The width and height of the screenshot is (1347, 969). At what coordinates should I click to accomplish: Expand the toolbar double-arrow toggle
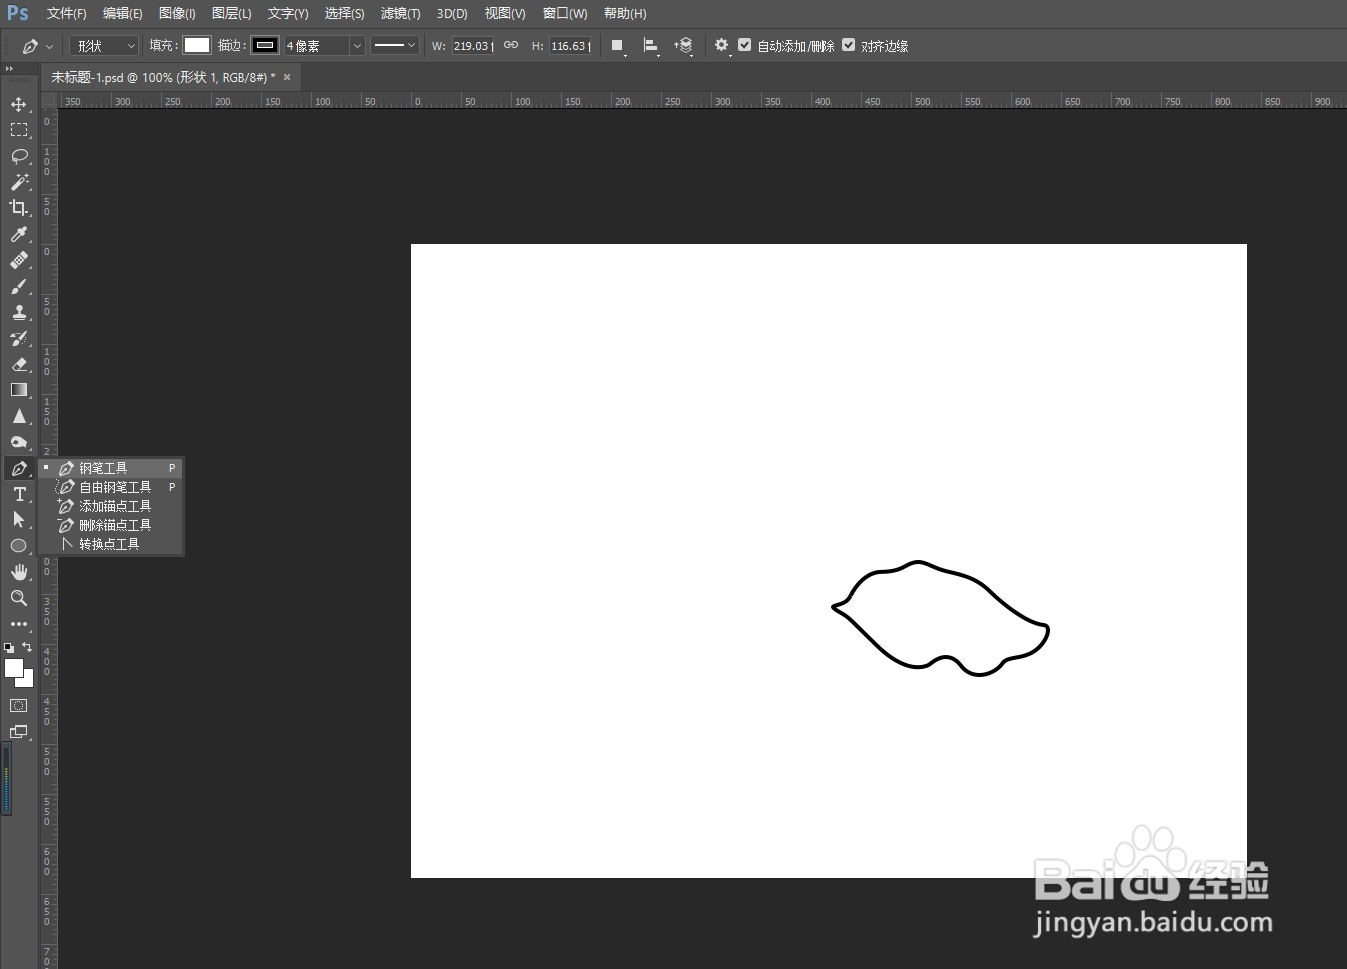click(x=9, y=69)
